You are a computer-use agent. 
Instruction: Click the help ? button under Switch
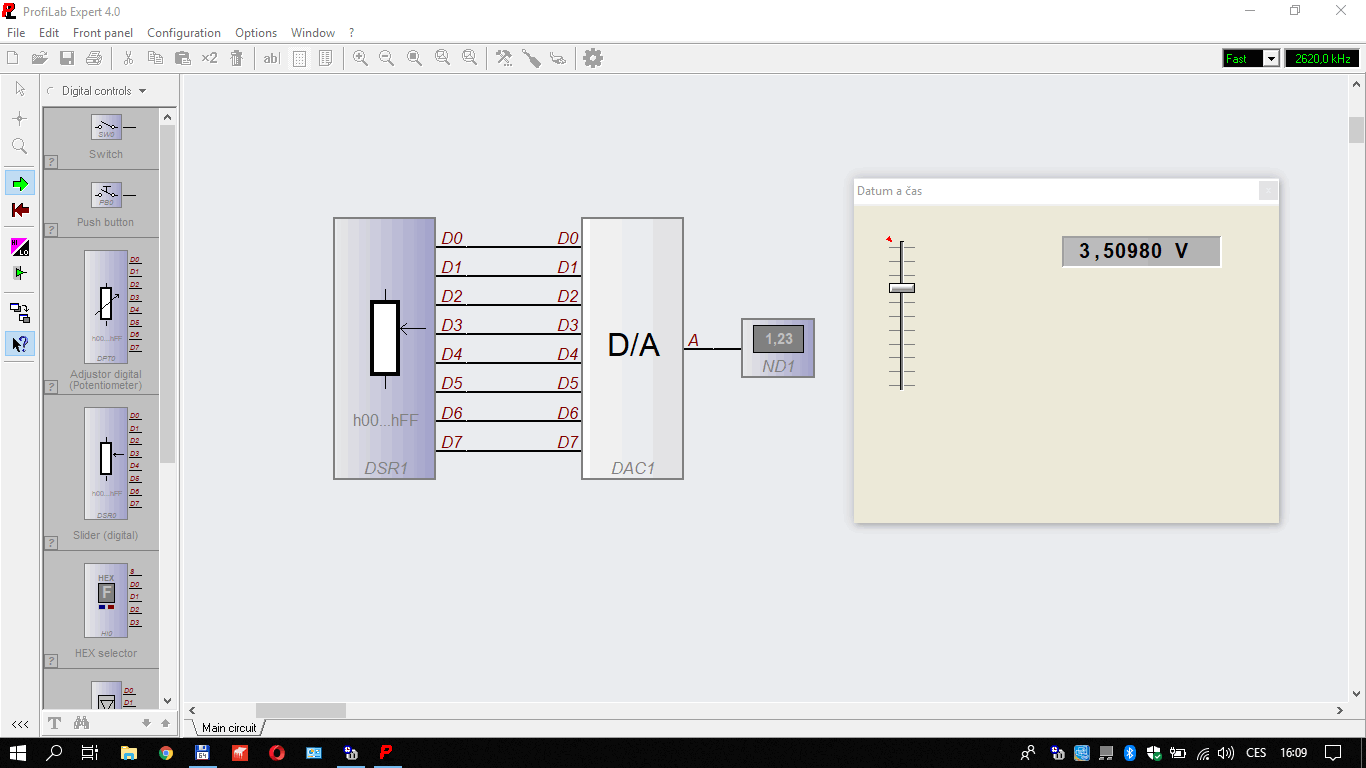pyautogui.click(x=51, y=162)
